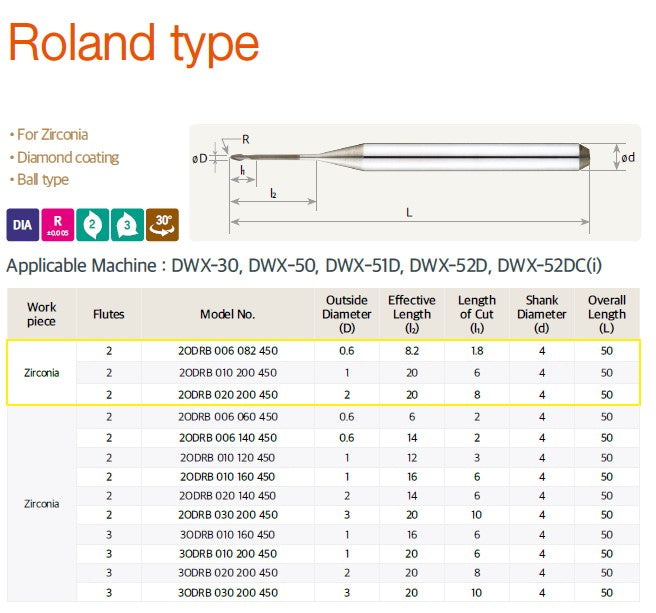Click the brown 30° helix angle icon
This screenshot has width=656, height=613.
tap(162, 225)
